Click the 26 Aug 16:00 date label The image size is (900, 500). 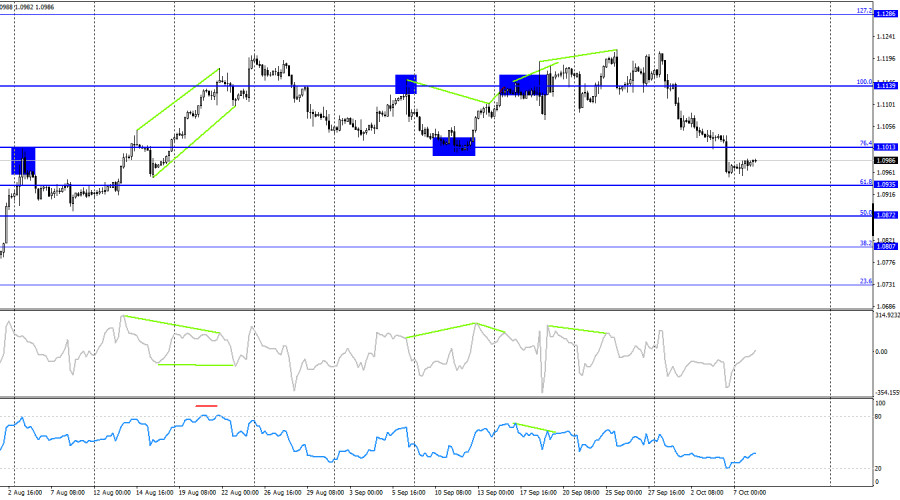coord(282,493)
